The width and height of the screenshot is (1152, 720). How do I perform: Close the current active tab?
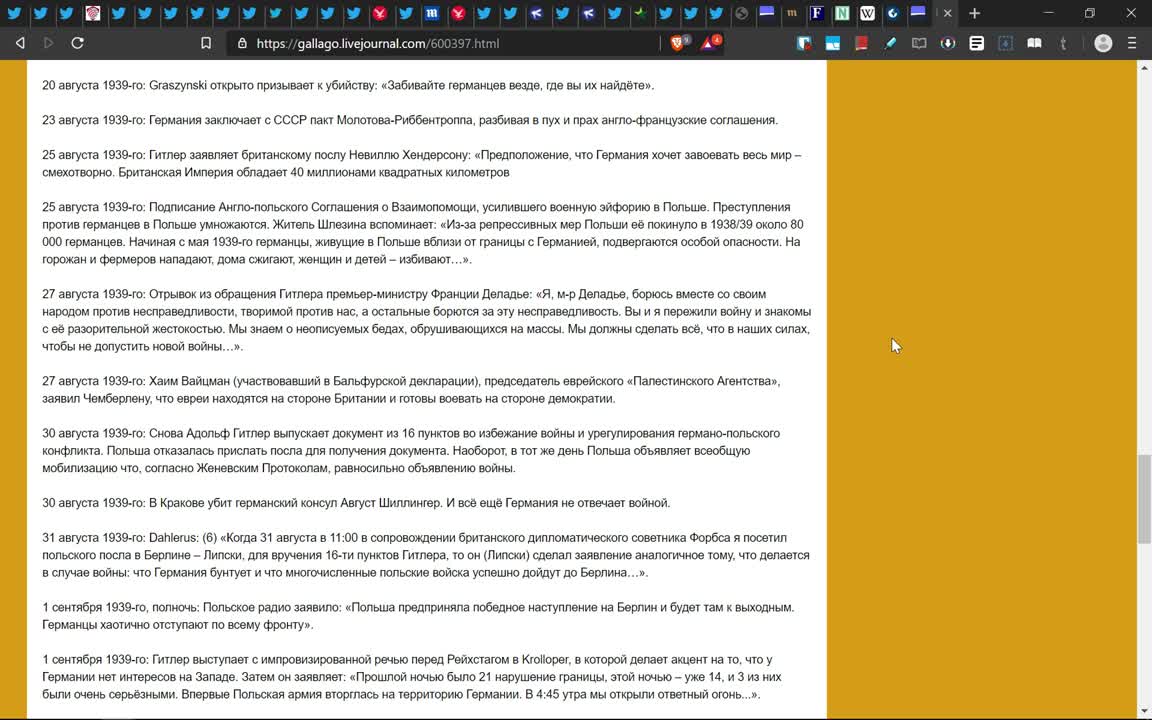point(948,13)
